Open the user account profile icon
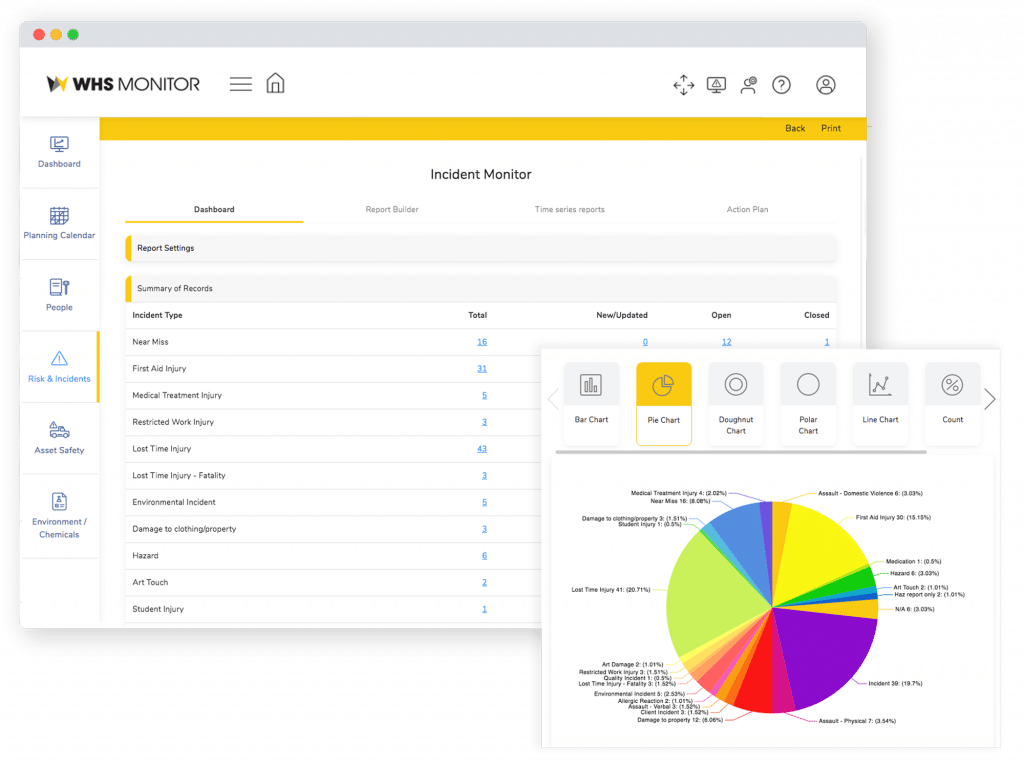This screenshot has width=1024, height=766. 825,85
